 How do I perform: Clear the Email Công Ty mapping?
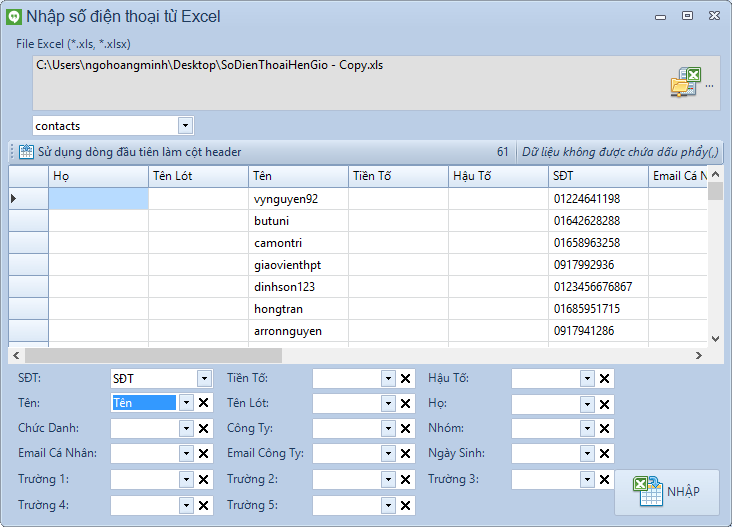406,453
